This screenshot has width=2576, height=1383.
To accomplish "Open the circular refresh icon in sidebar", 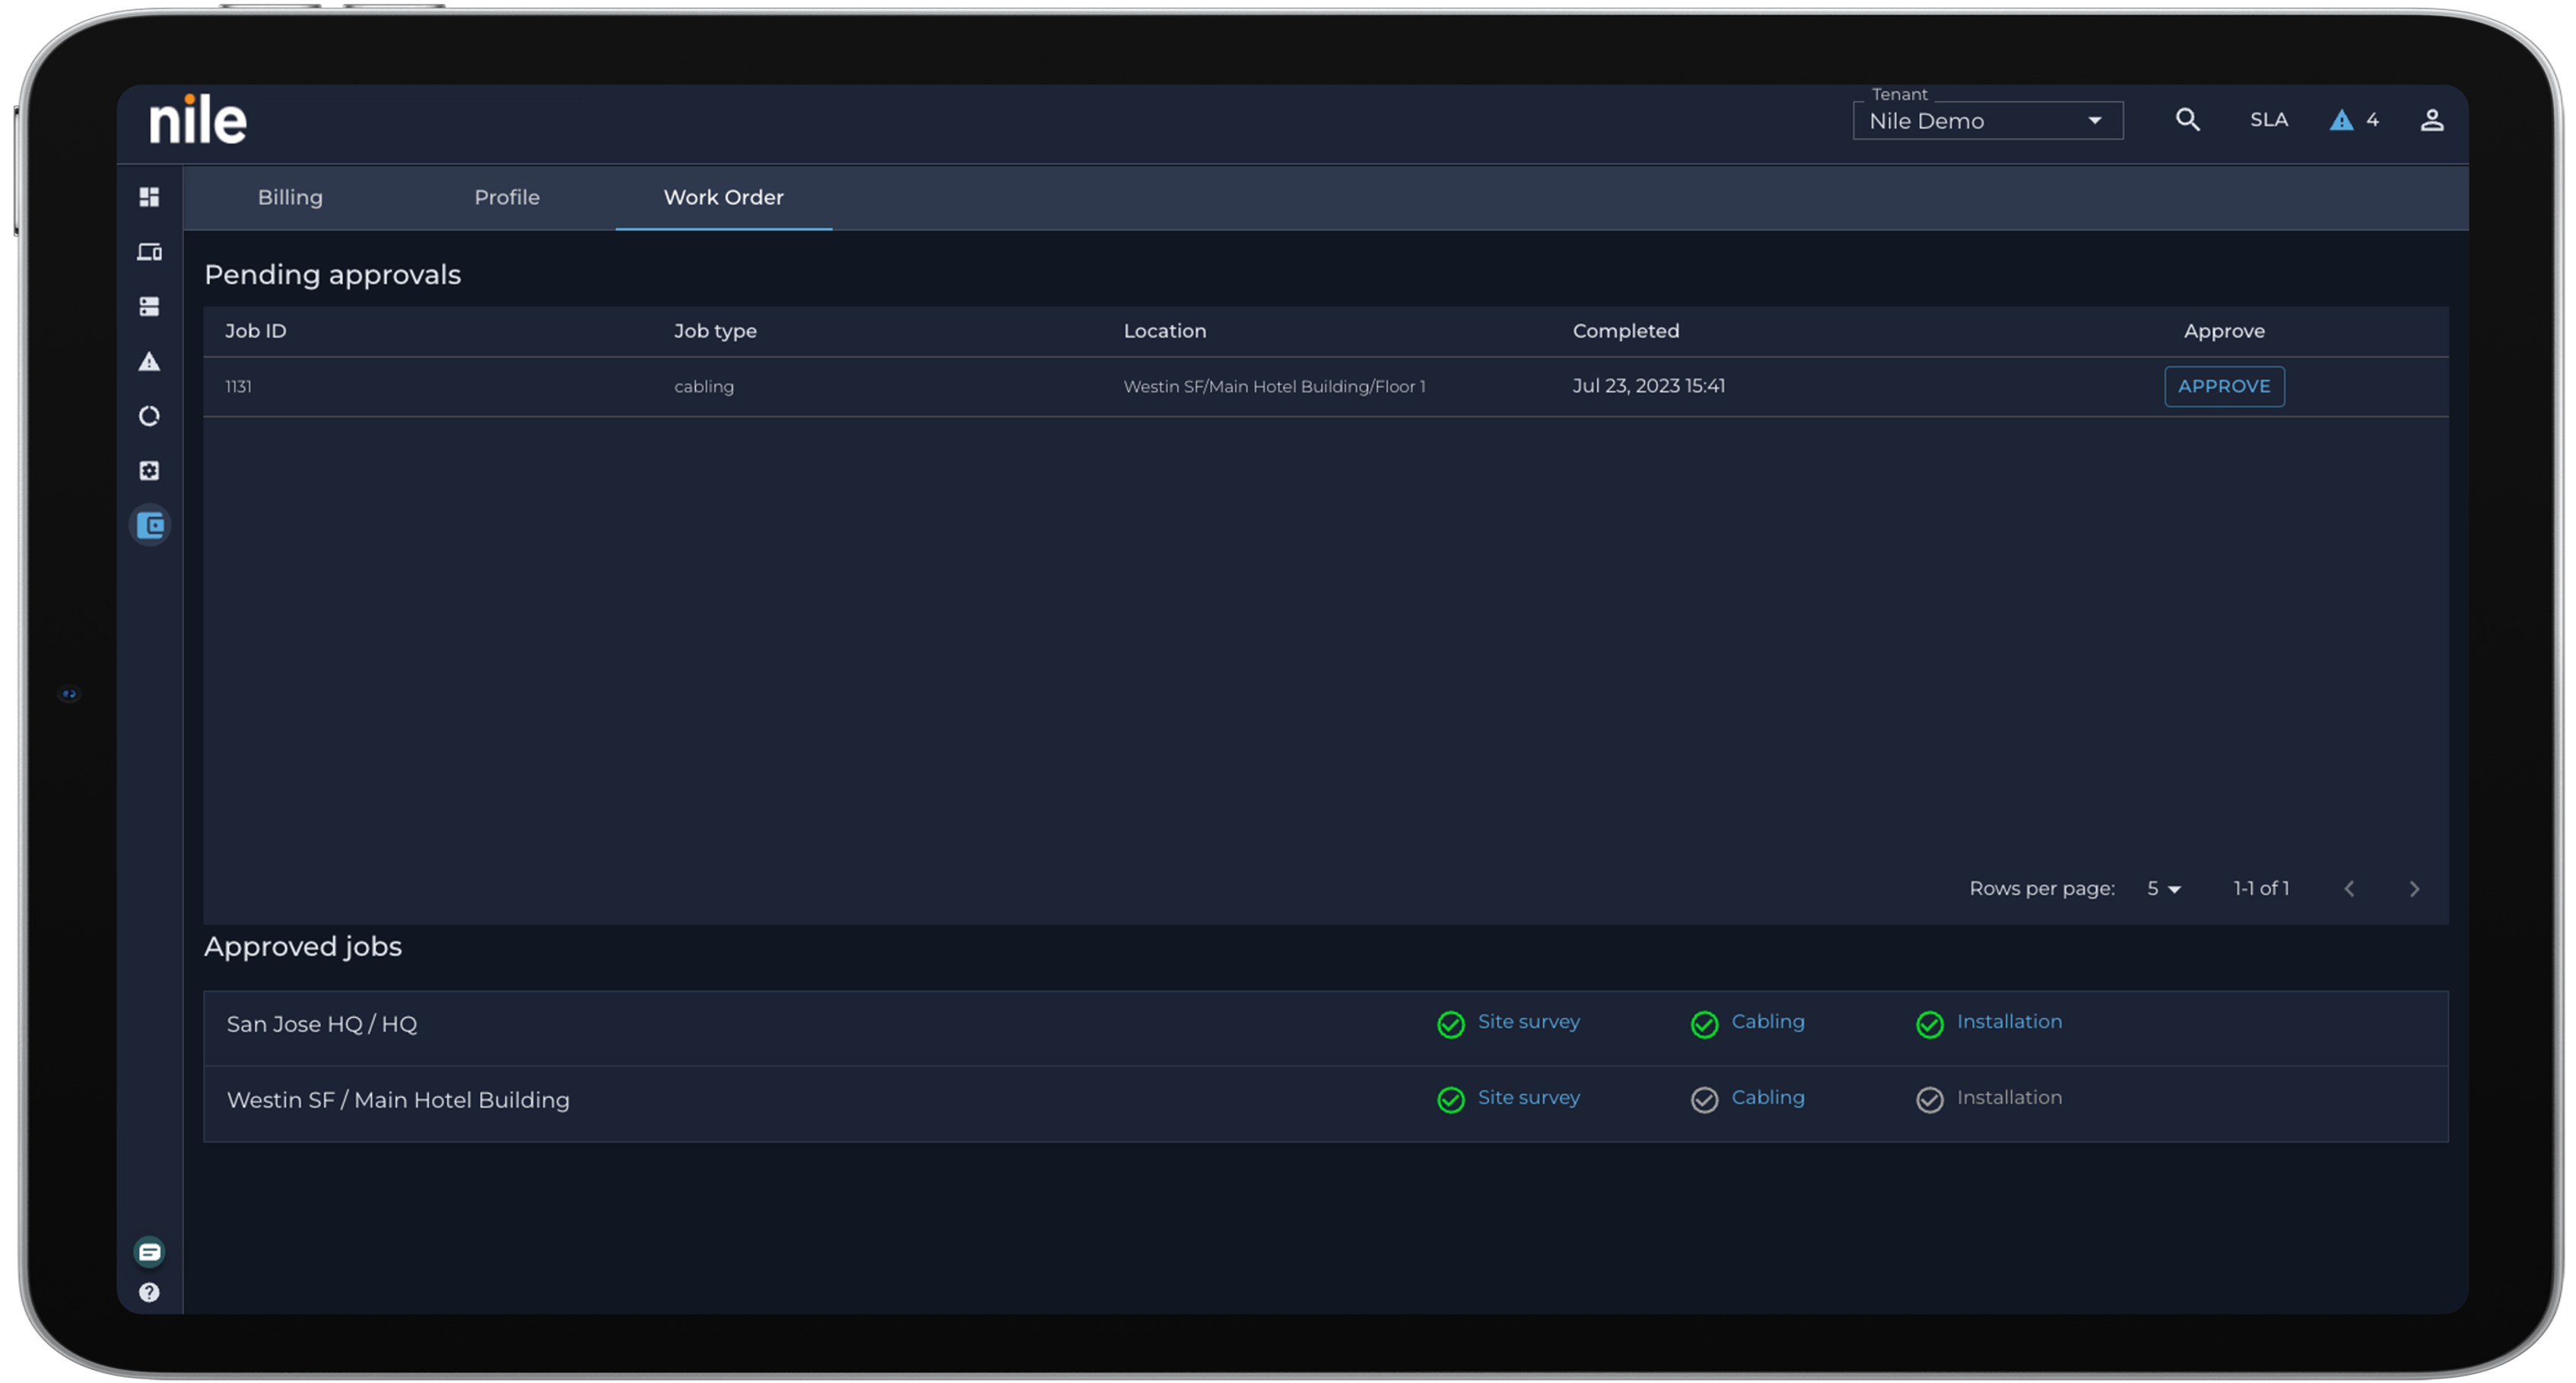I will click(x=149, y=416).
